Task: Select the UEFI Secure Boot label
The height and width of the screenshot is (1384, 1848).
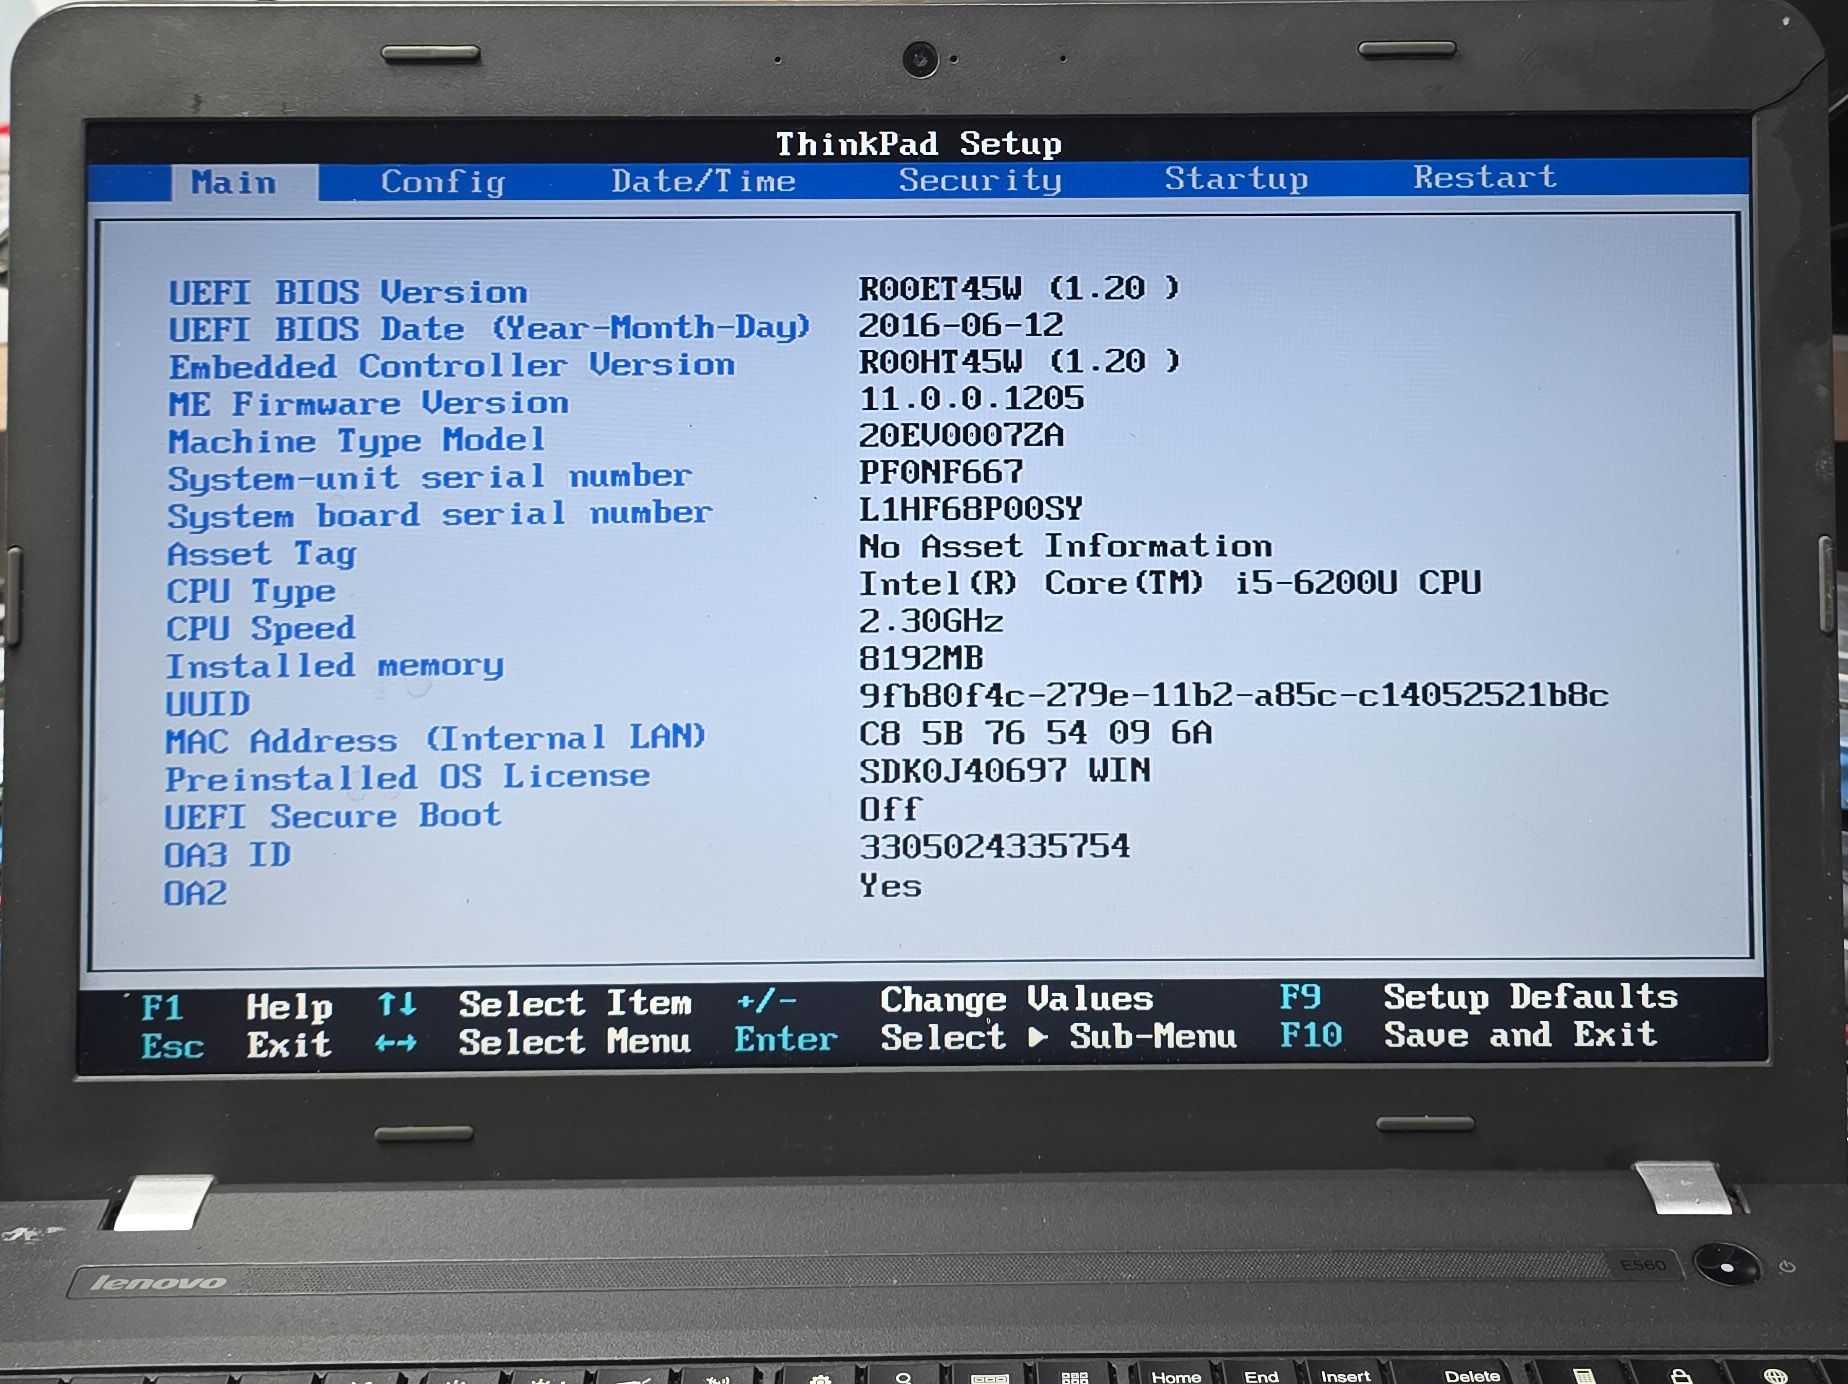Action: (333, 816)
